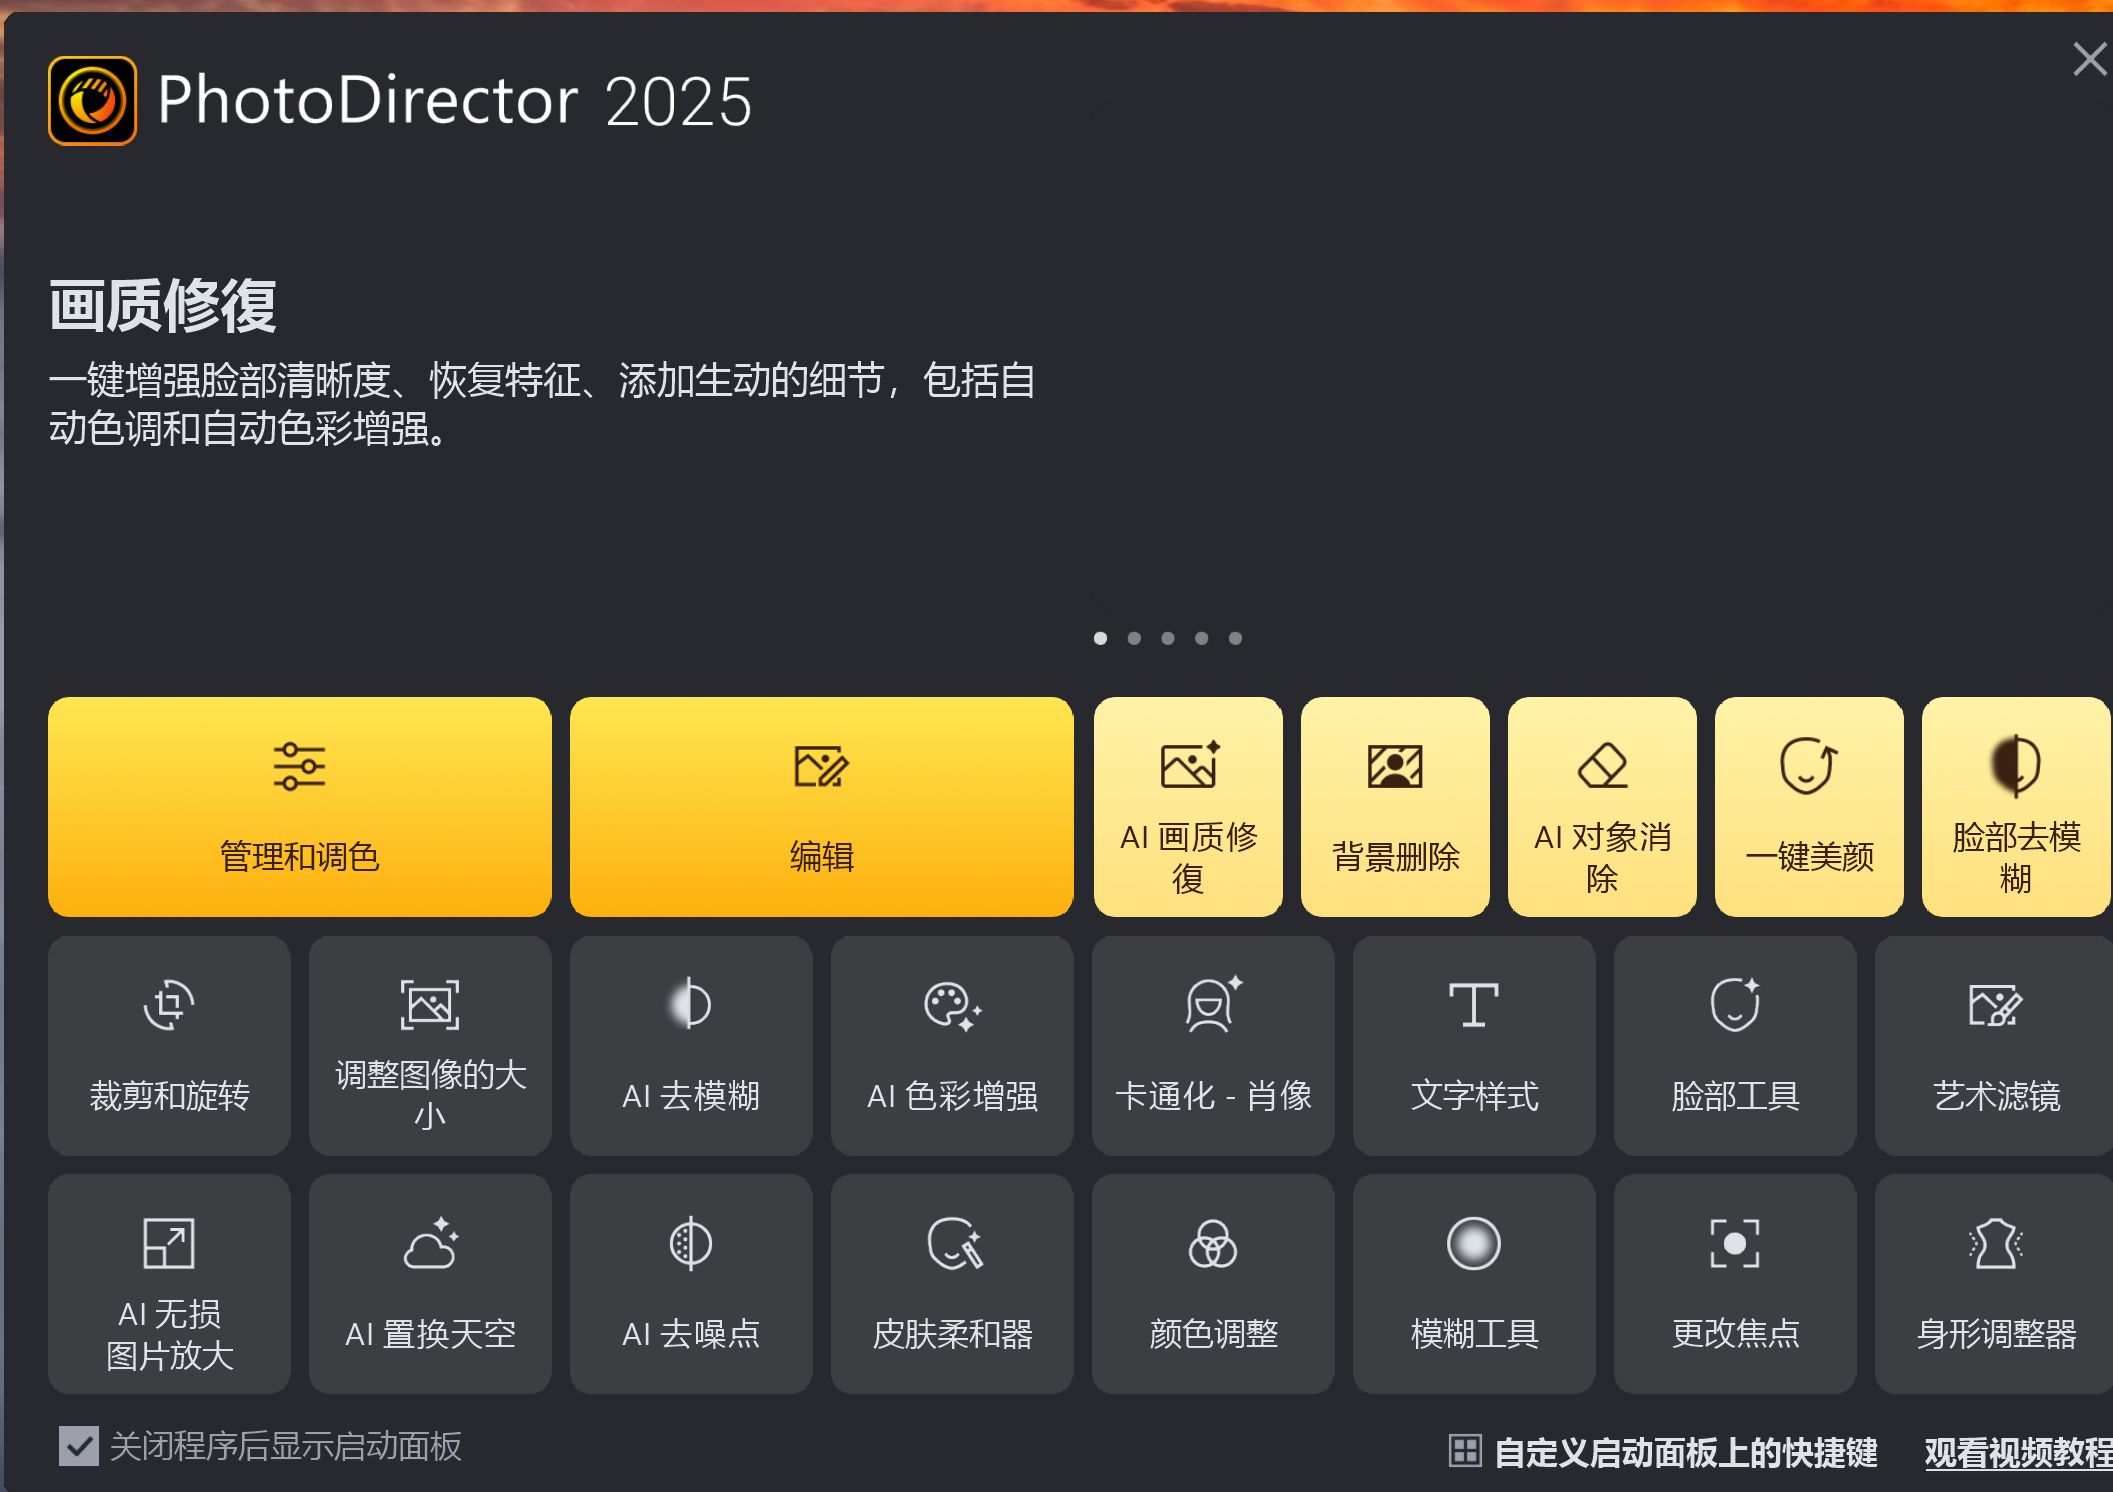Launch AI 去模糊 deblur tool
Viewport: 2113px width, 1492px height.
tap(691, 1045)
